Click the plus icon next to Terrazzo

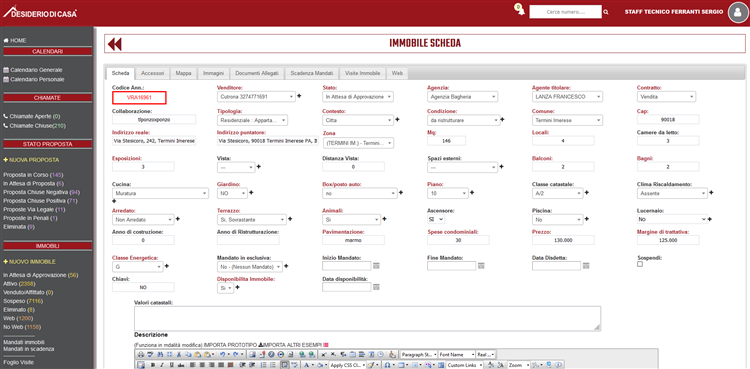tap(290, 219)
